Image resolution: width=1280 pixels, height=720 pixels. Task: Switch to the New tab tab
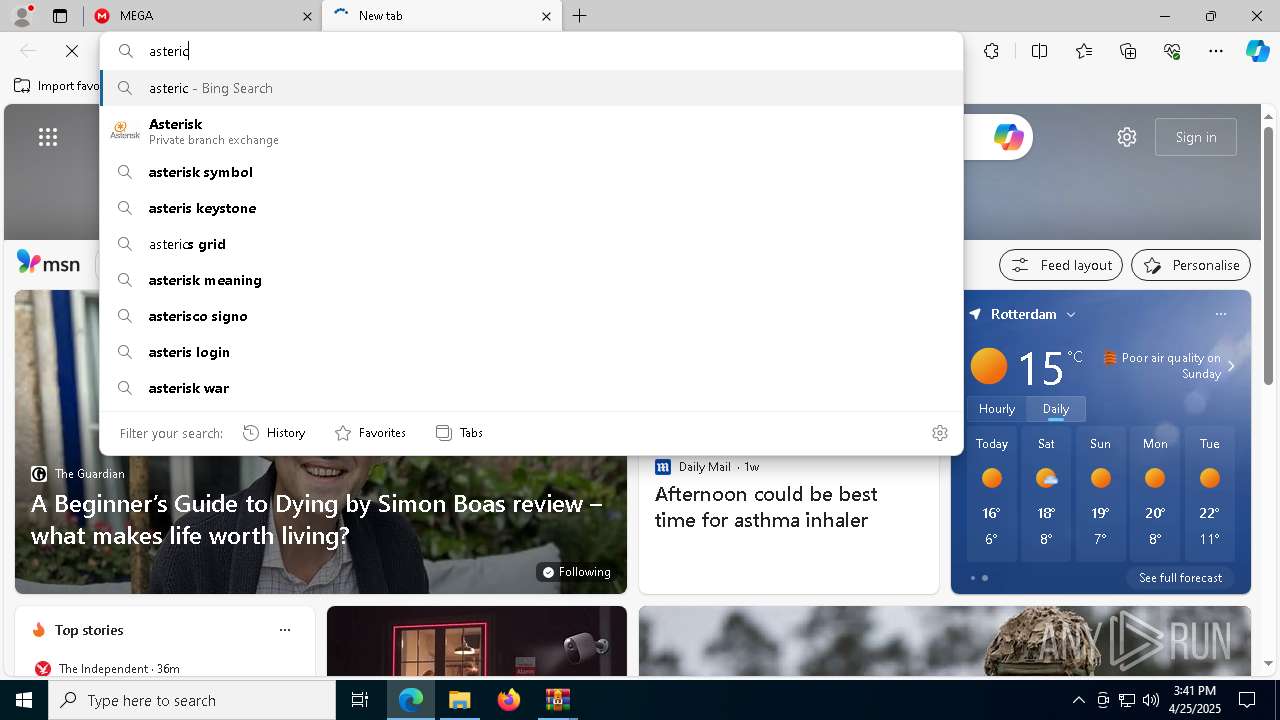click(x=442, y=16)
